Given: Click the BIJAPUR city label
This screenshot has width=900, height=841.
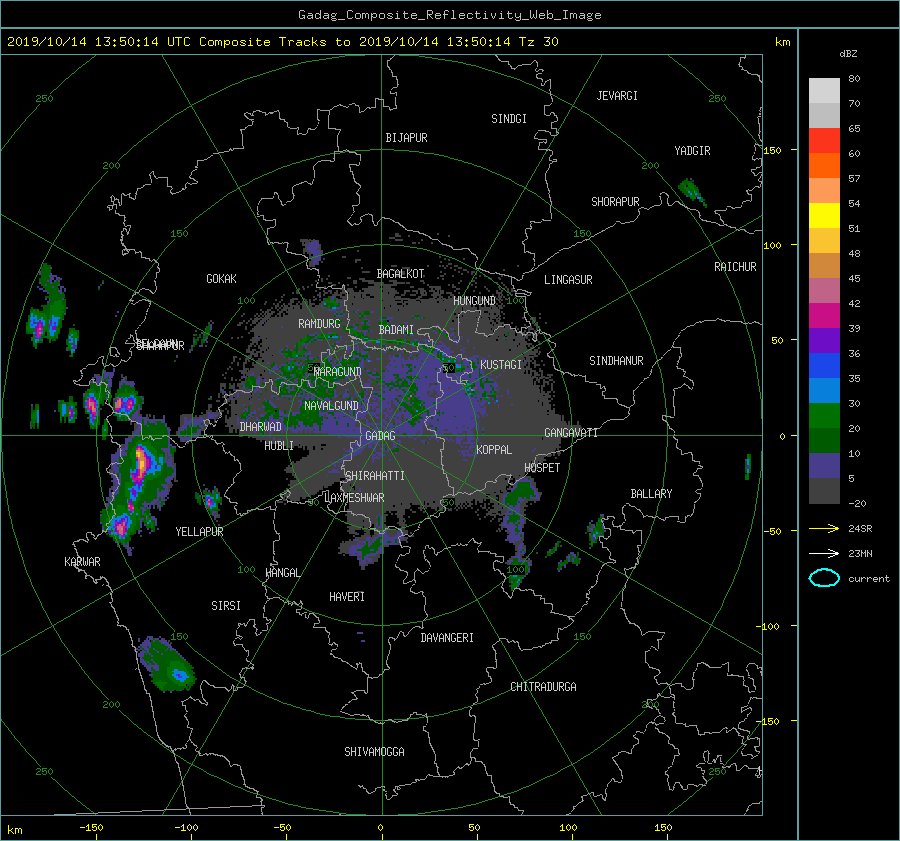Looking at the screenshot, I should [x=406, y=138].
